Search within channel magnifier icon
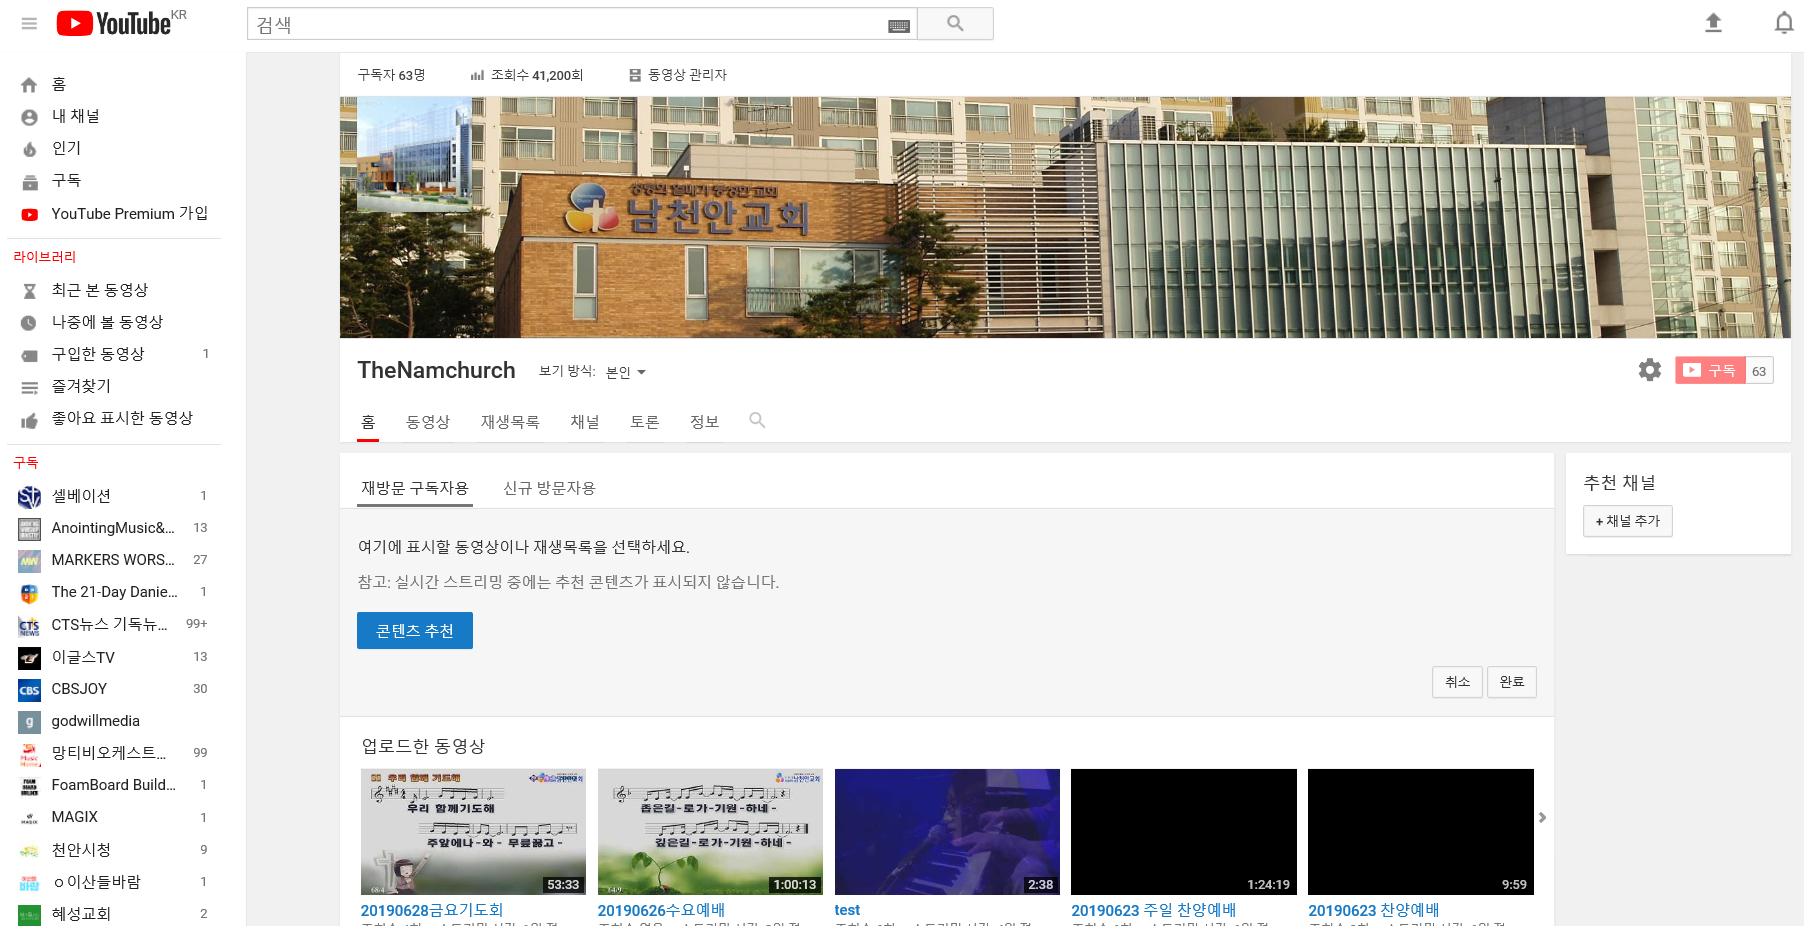The width and height of the screenshot is (1804, 926). tap(757, 421)
